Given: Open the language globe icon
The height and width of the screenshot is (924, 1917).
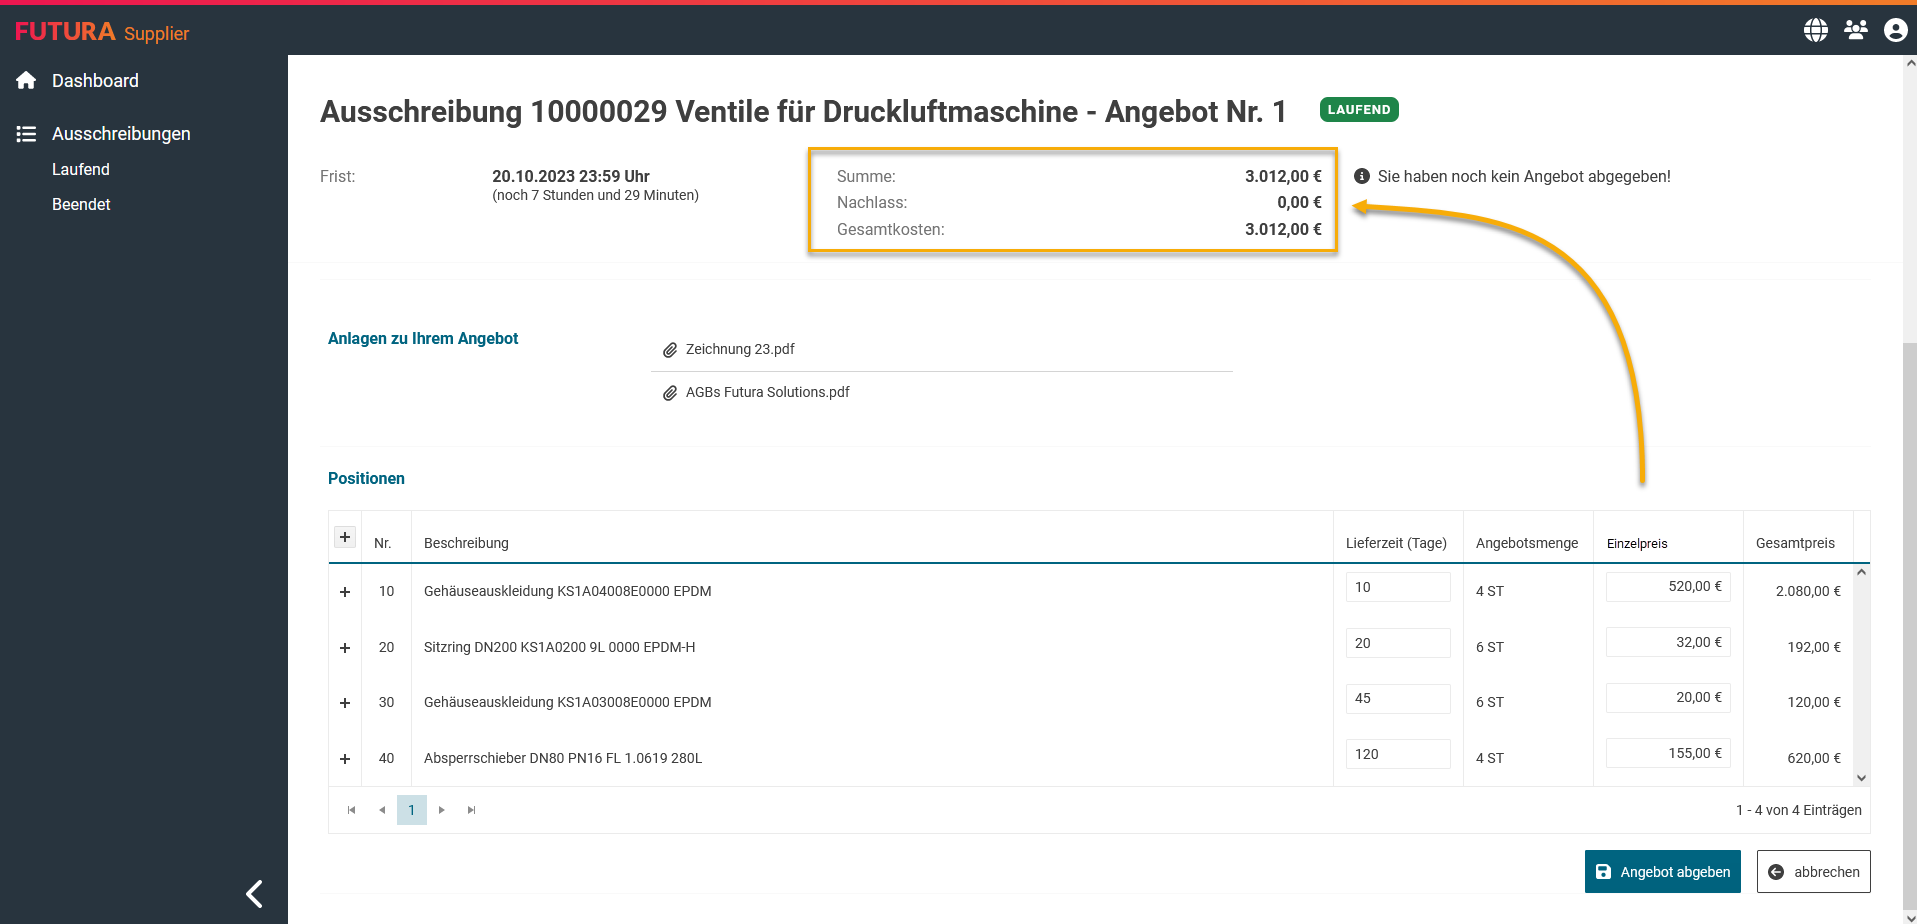Looking at the screenshot, I should pyautogui.click(x=1815, y=30).
